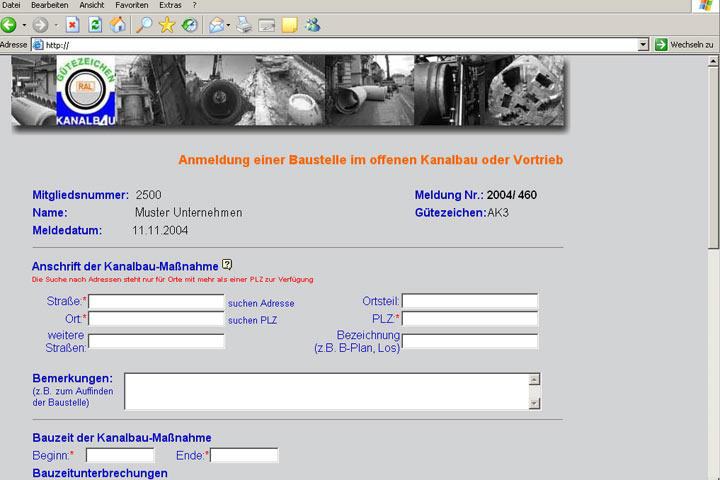
Task: Open help icon beside Anschrift heading
Action: click(x=227, y=265)
